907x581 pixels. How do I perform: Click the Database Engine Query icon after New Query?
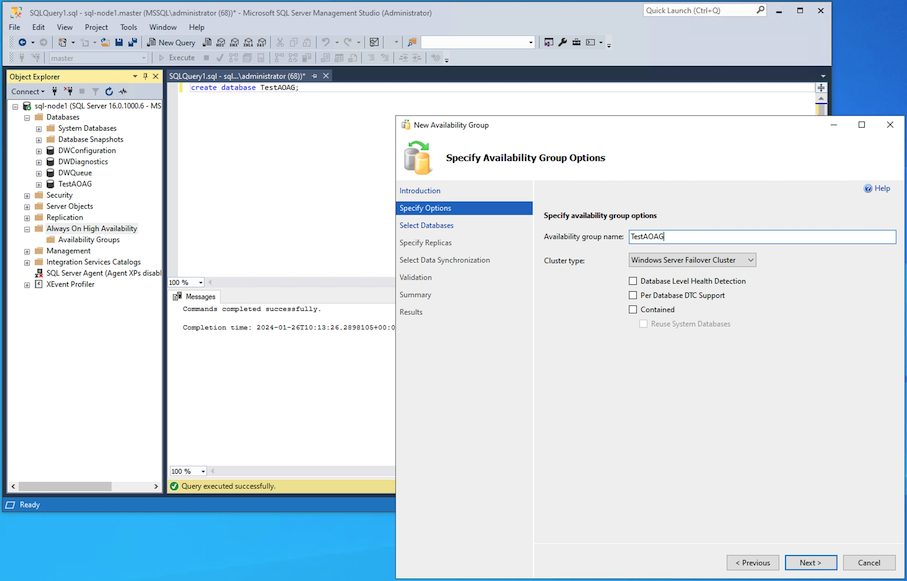coord(207,42)
